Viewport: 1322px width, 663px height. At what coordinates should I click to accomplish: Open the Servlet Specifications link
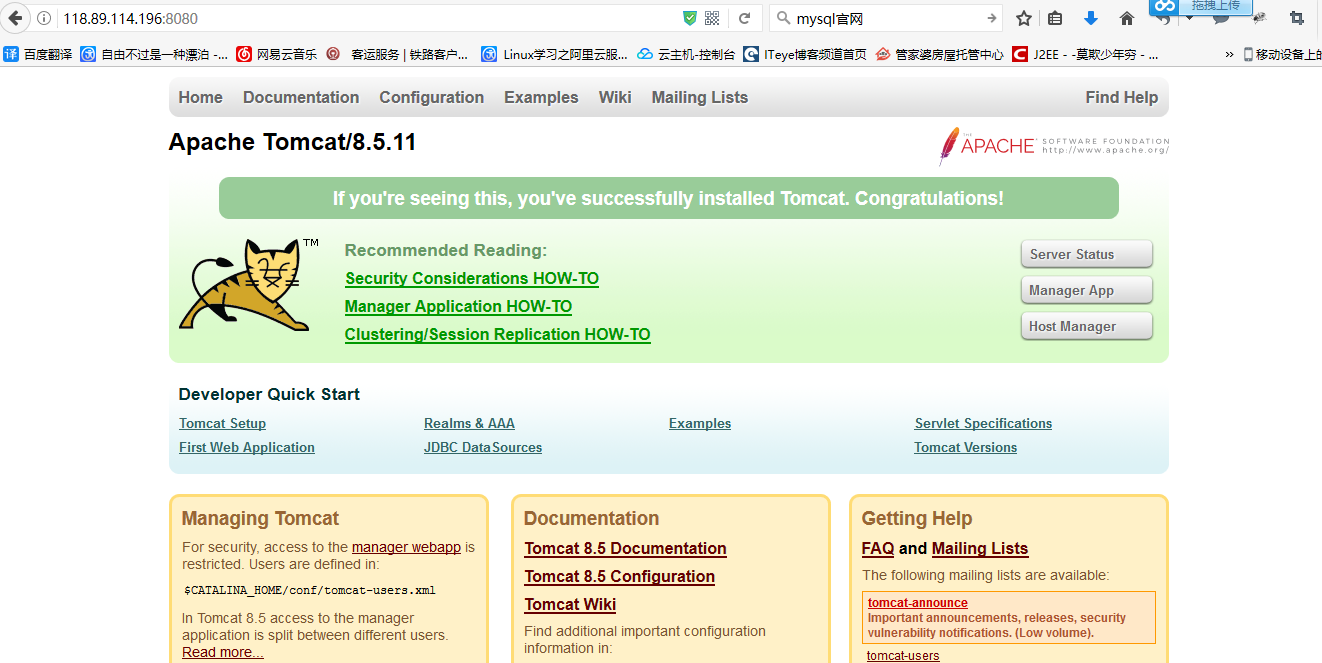(x=983, y=423)
